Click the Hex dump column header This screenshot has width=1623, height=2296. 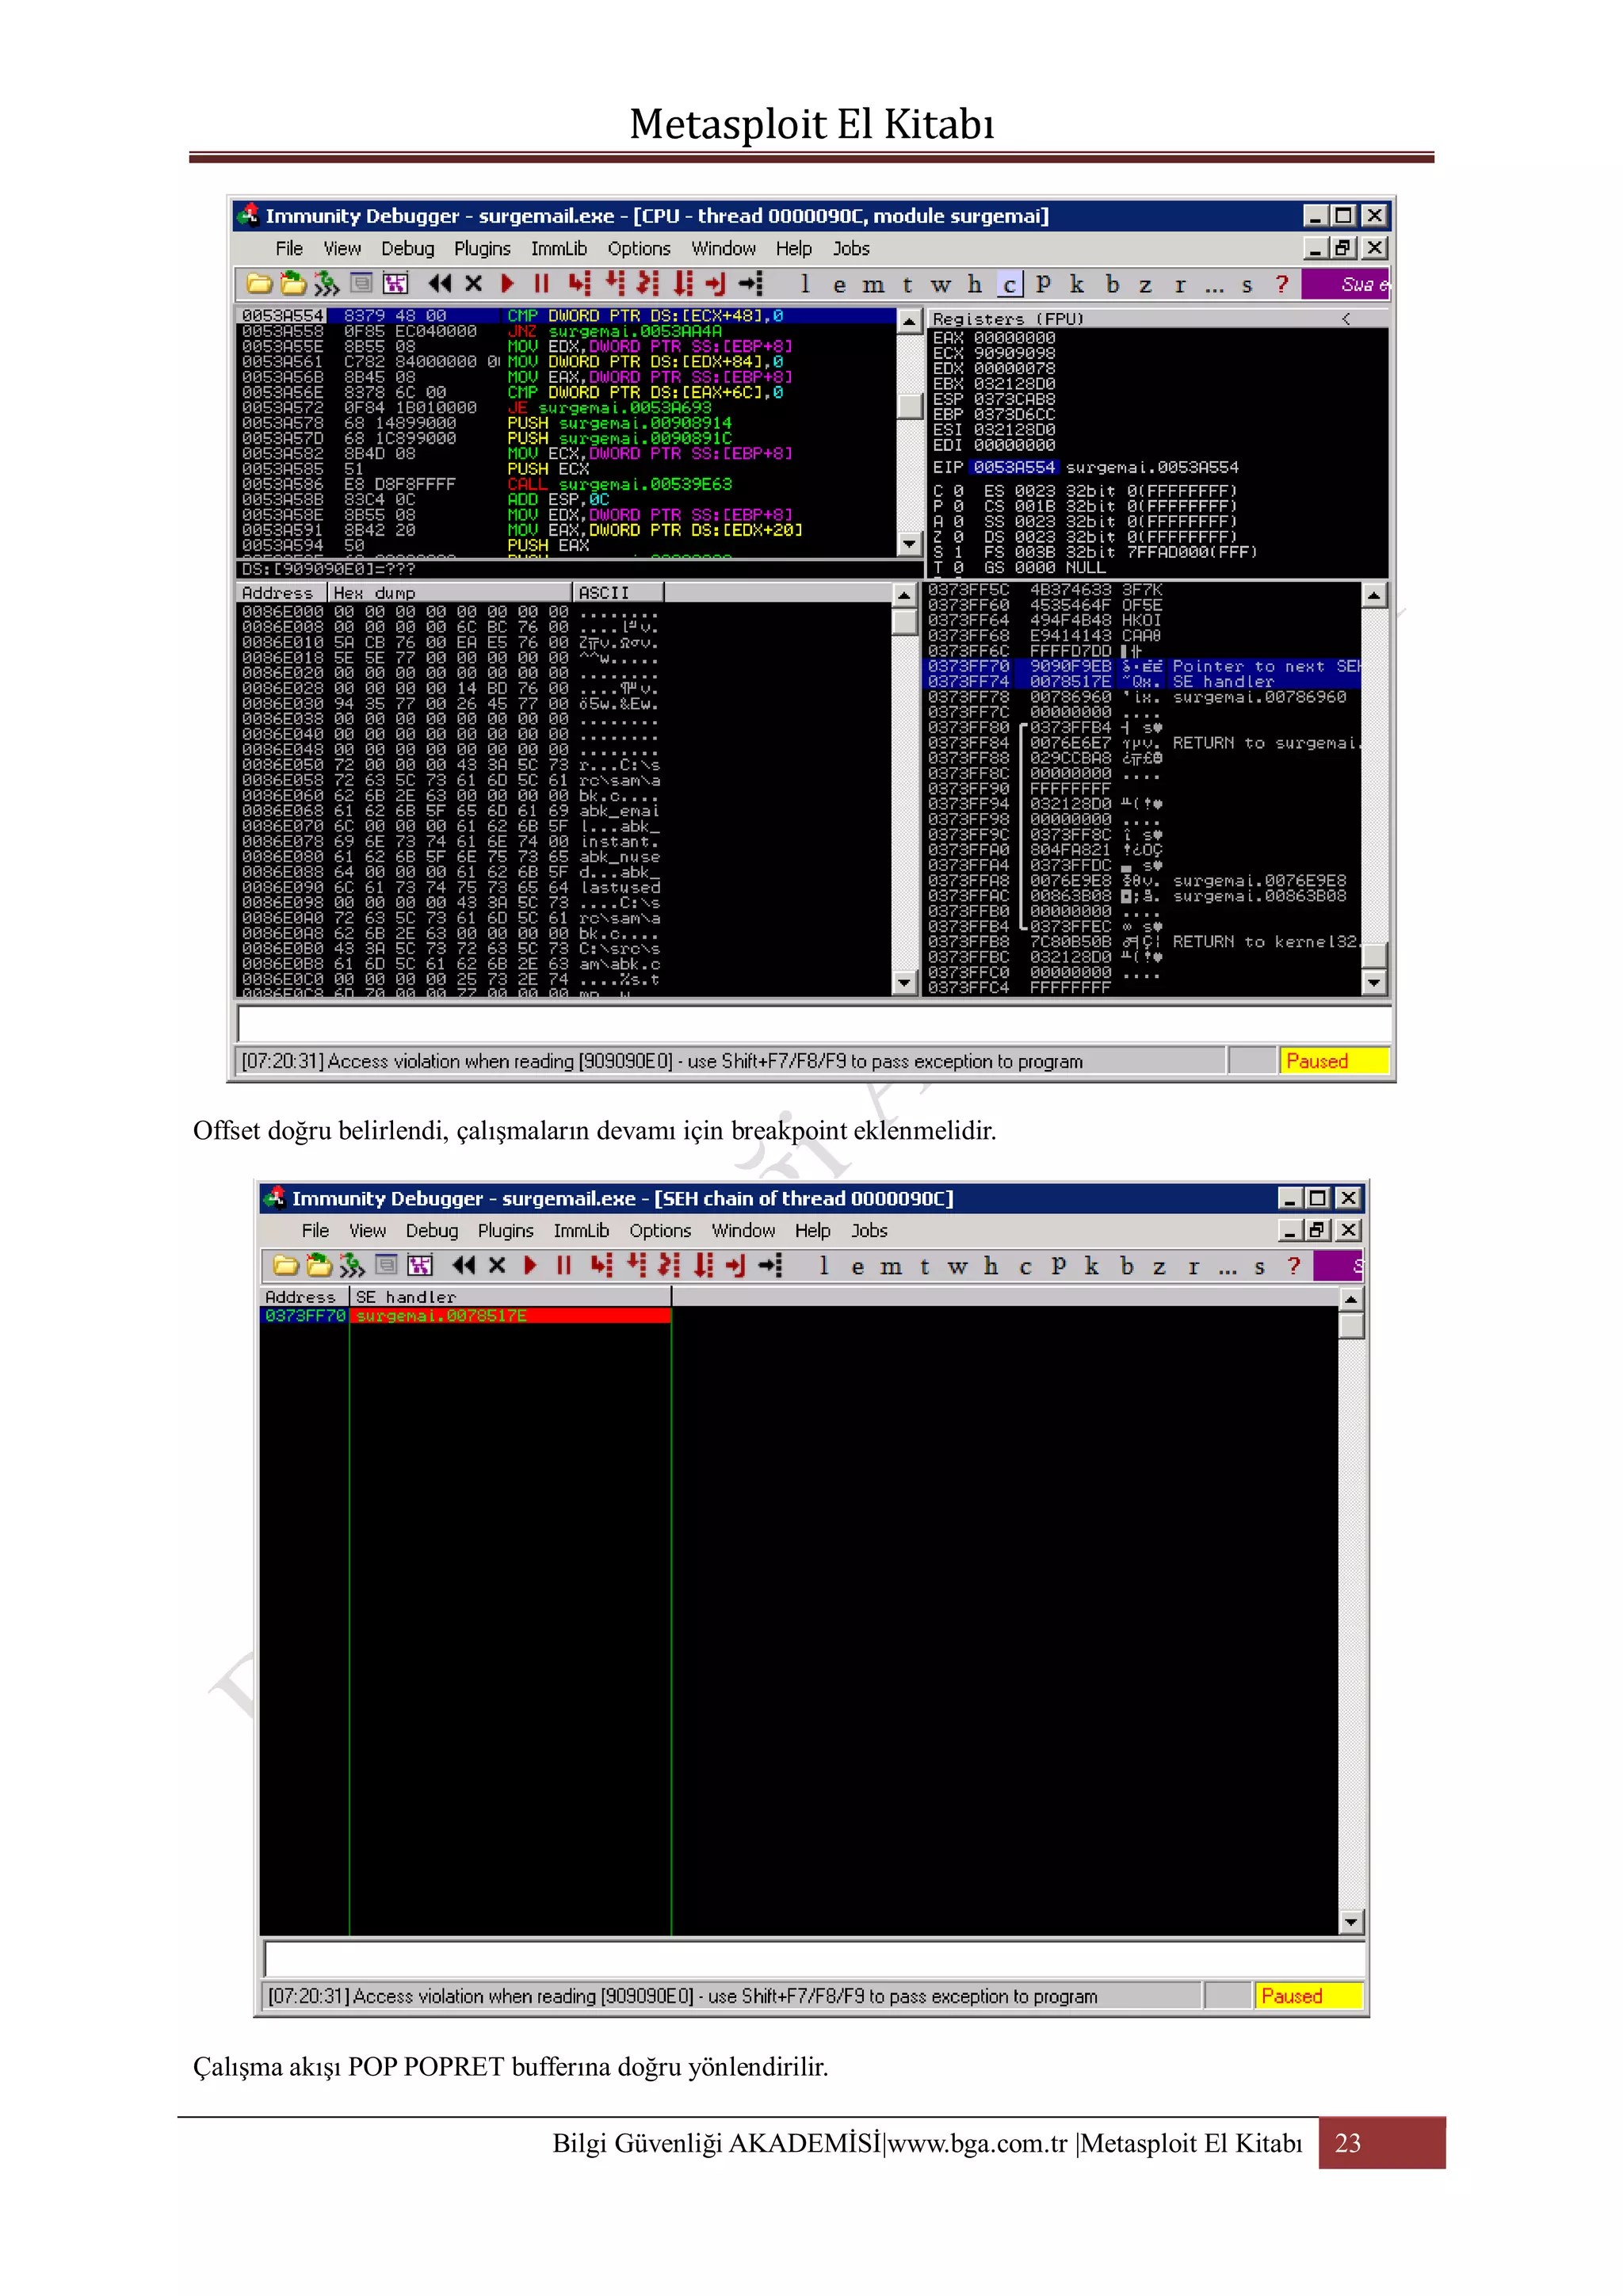click(x=449, y=593)
